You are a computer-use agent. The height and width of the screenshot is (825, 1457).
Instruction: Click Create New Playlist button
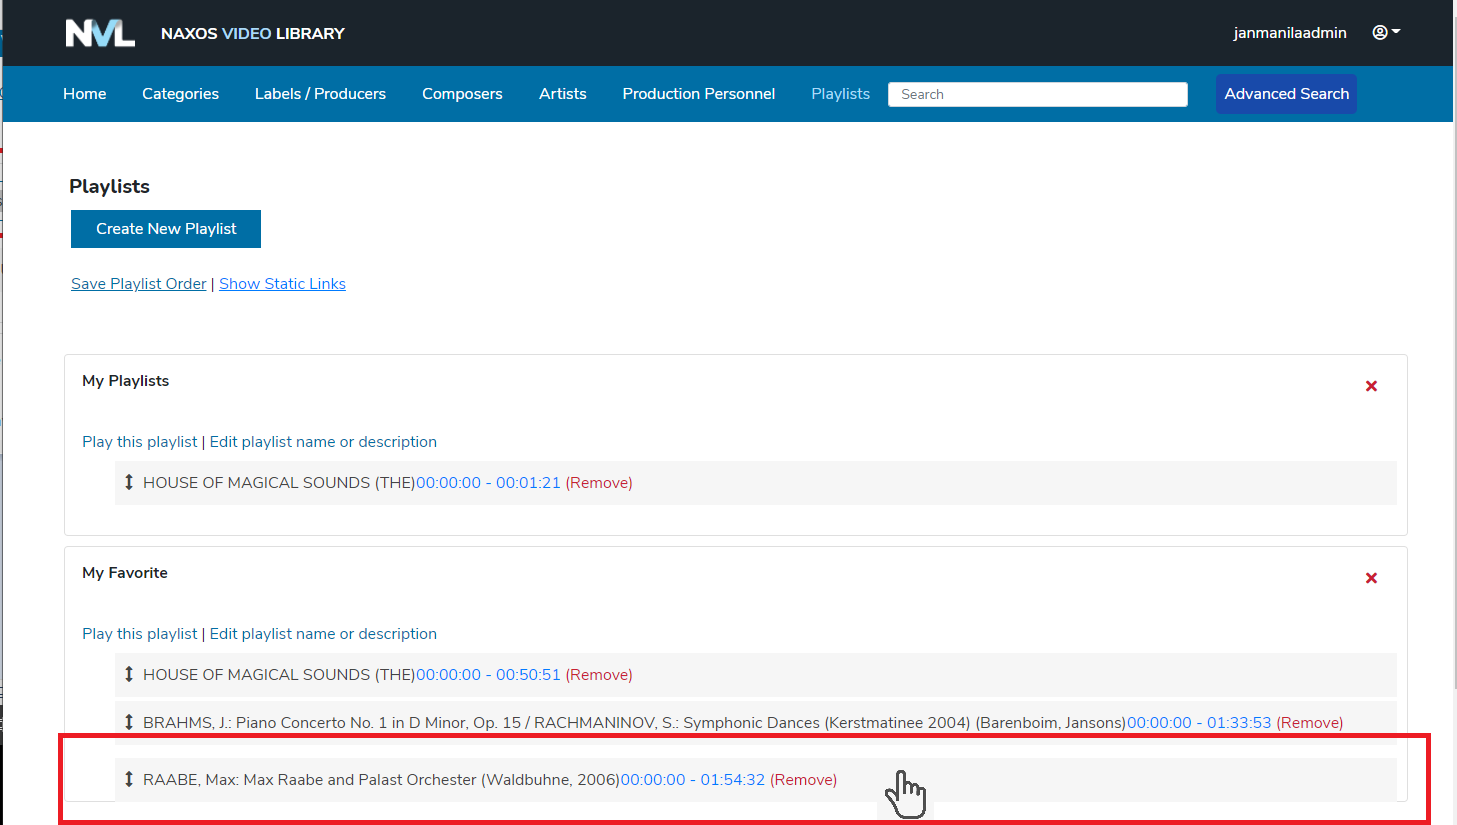tap(166, 229)
